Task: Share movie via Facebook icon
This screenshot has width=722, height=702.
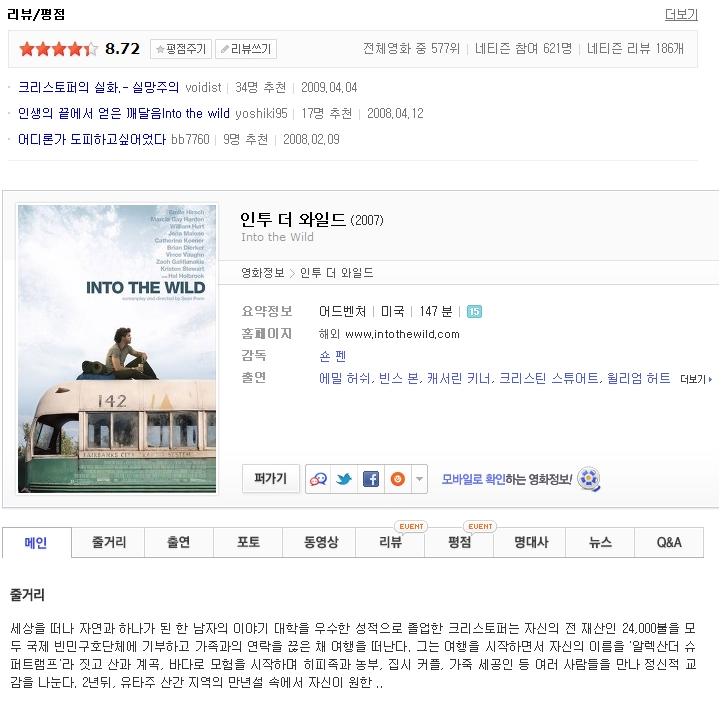Action: (x=371, y=479)
